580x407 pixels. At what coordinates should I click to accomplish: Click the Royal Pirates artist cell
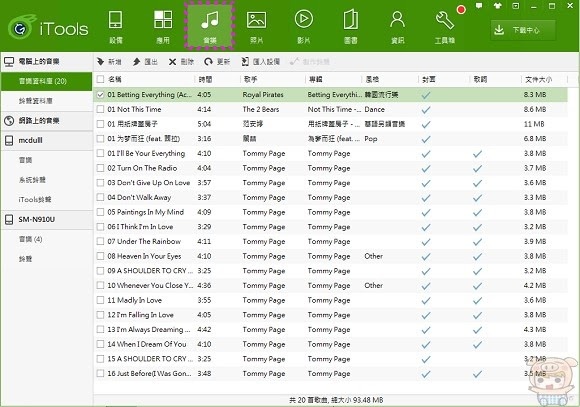click(263, 95)
